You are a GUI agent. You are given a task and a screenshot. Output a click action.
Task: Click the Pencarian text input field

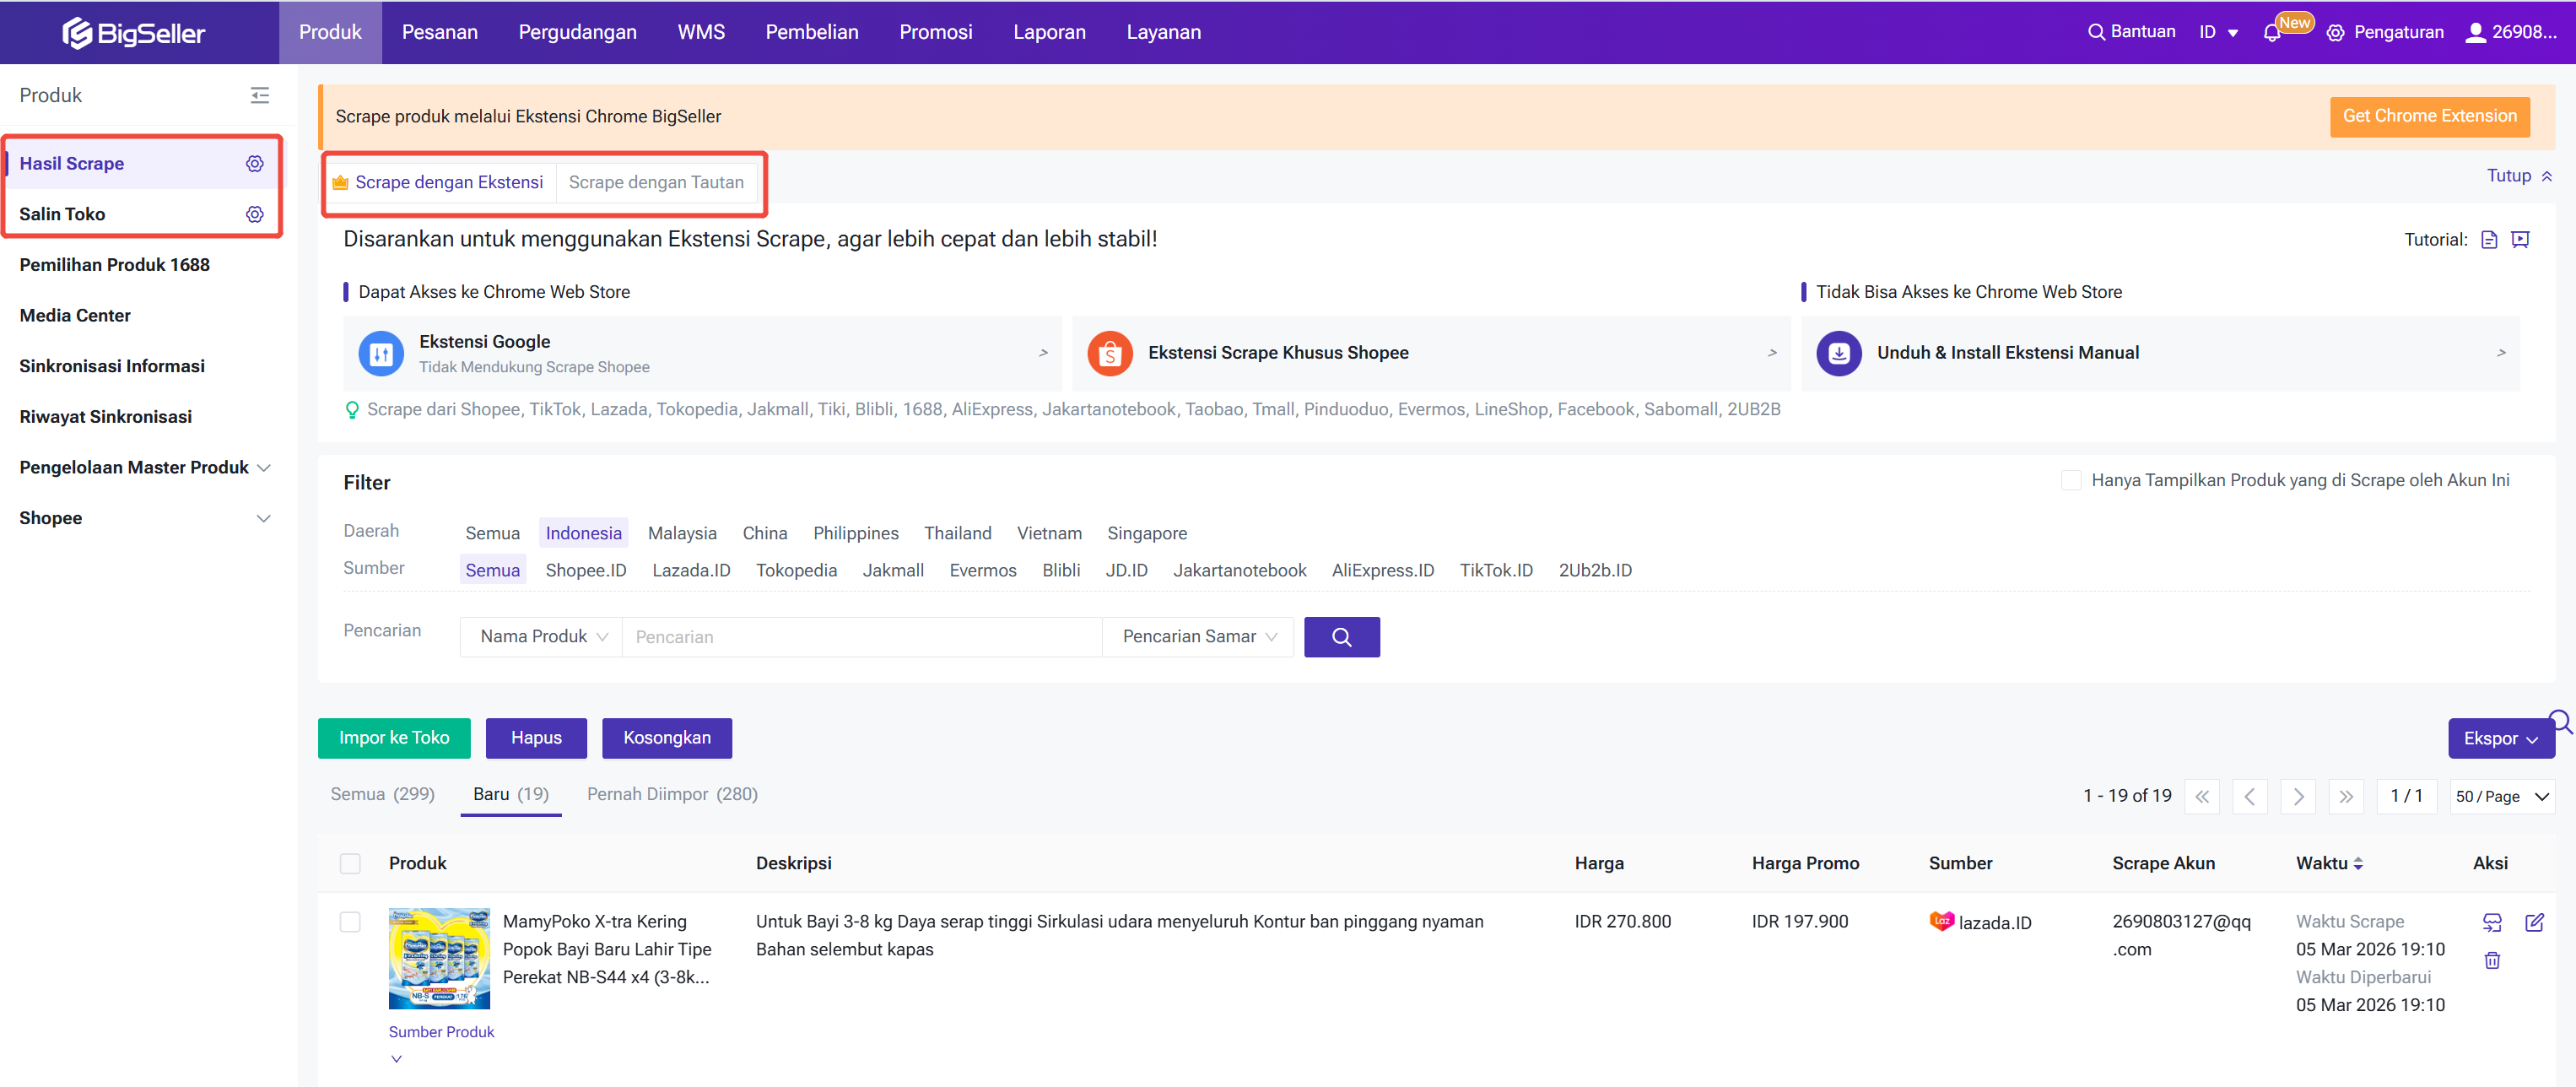[860, 637]
